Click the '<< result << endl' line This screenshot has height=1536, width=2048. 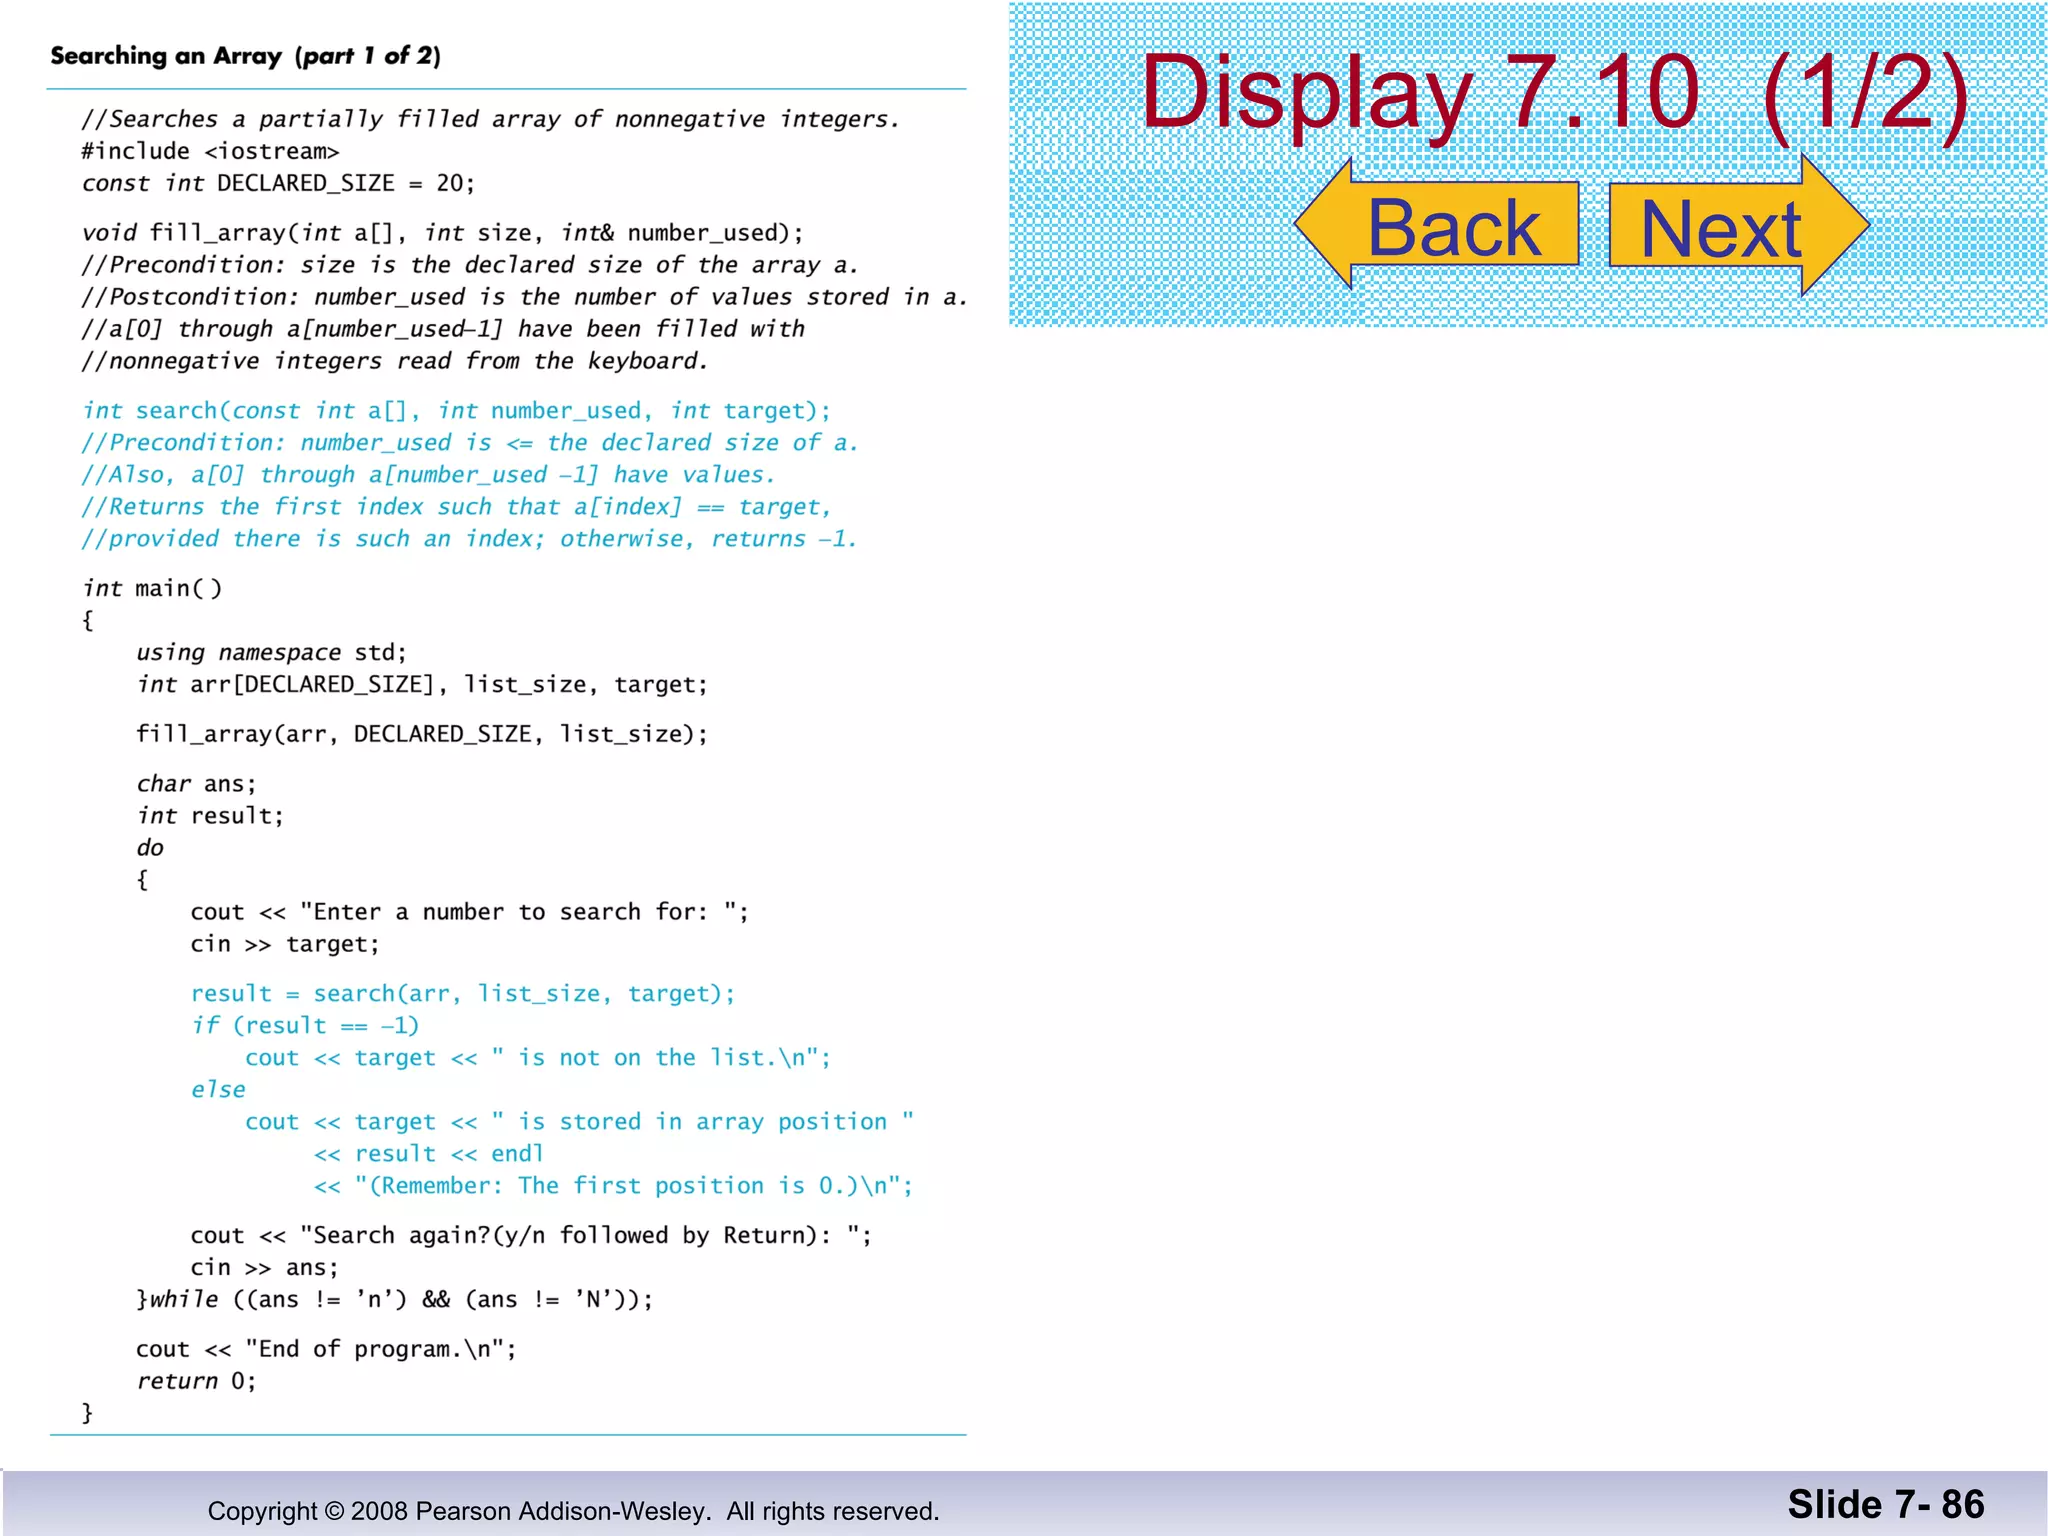[x=429, y=1153]
